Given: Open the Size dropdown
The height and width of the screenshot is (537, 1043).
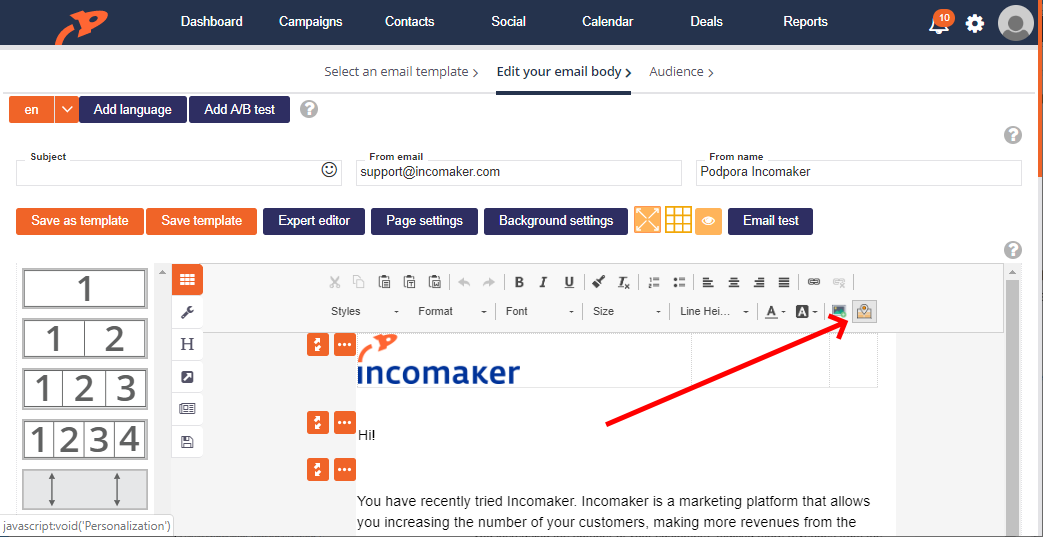Looking at the screenshot, I should click(627, 311).
